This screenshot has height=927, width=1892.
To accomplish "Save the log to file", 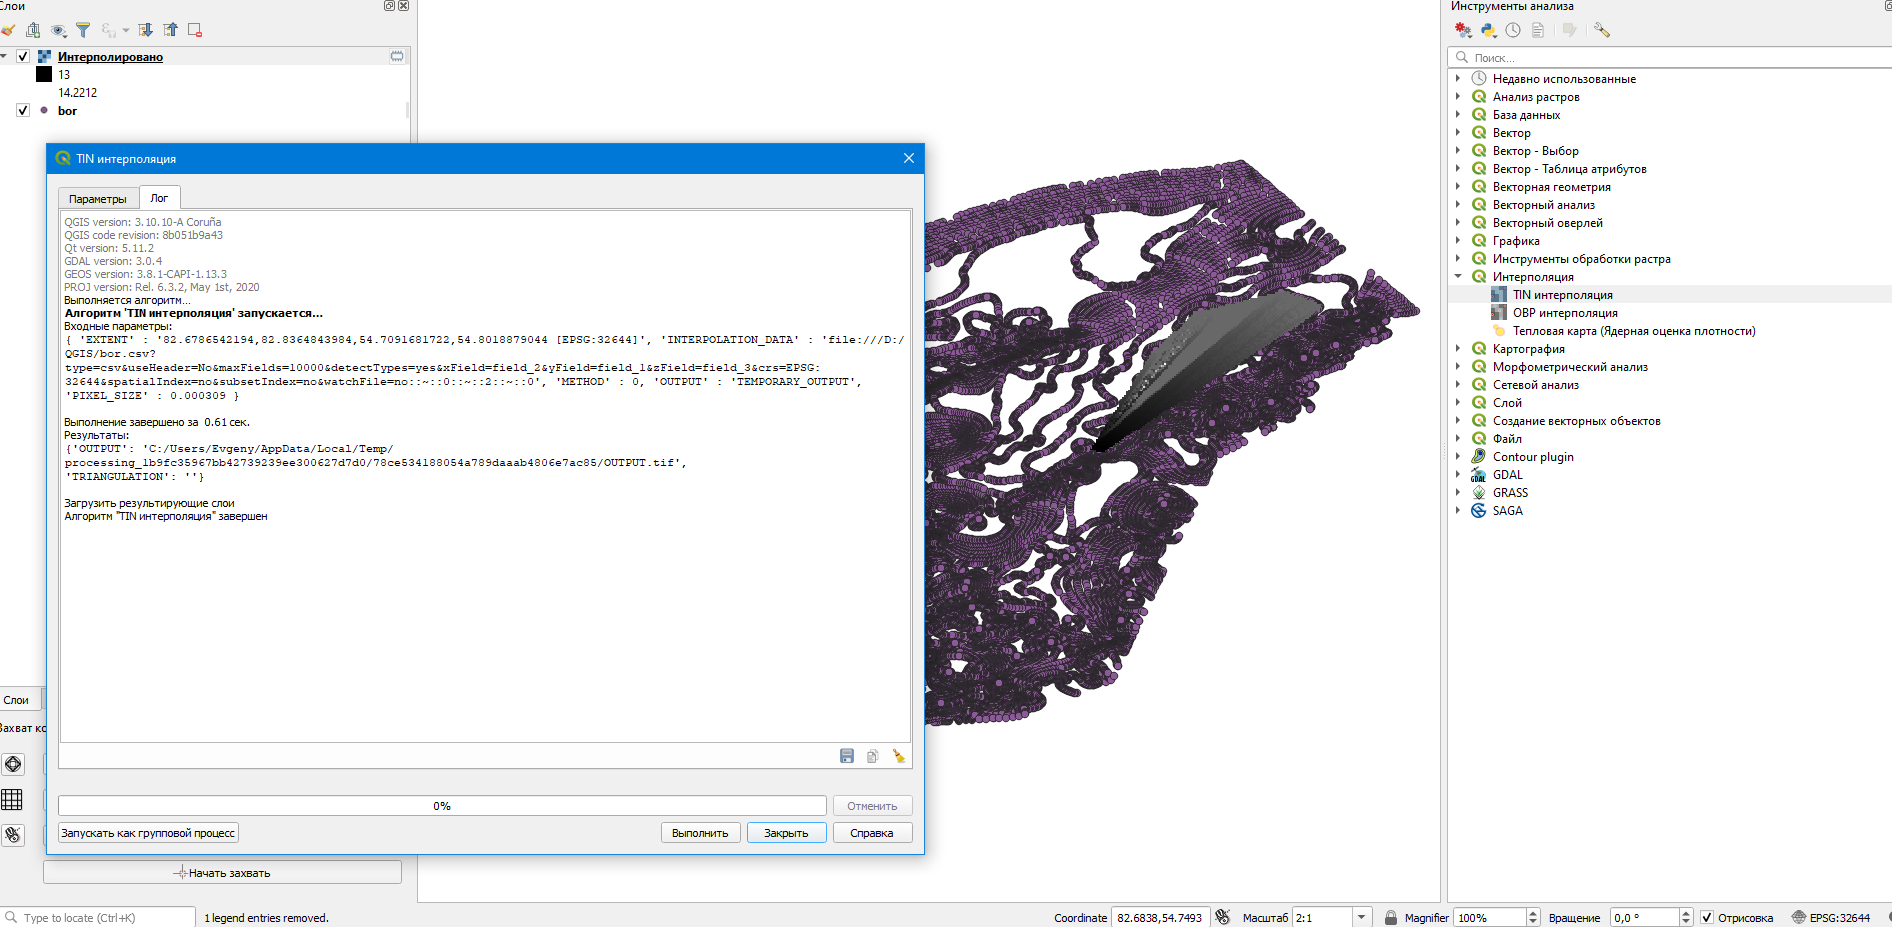I will pyautogui.click(x=847, y=756).
